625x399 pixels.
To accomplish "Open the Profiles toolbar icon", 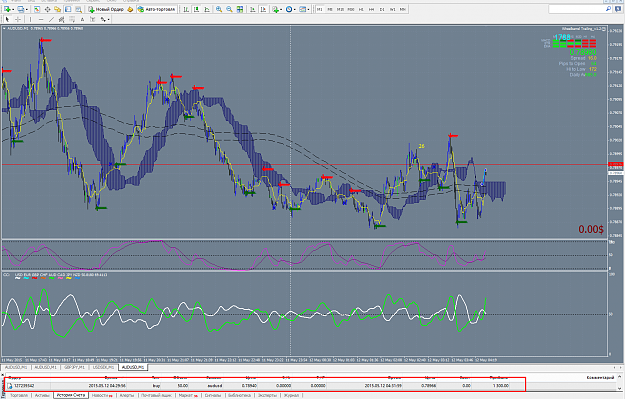I will coord(22,9).
